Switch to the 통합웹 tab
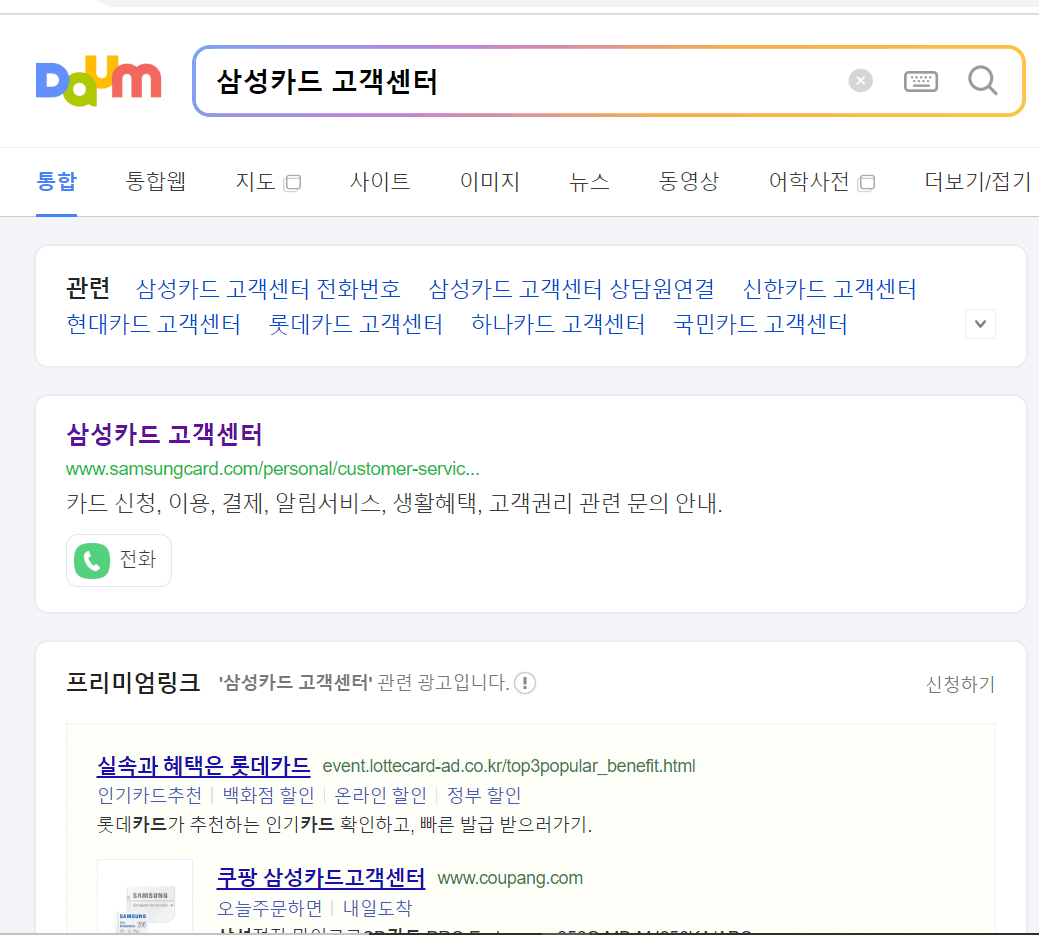 [156, 181]
